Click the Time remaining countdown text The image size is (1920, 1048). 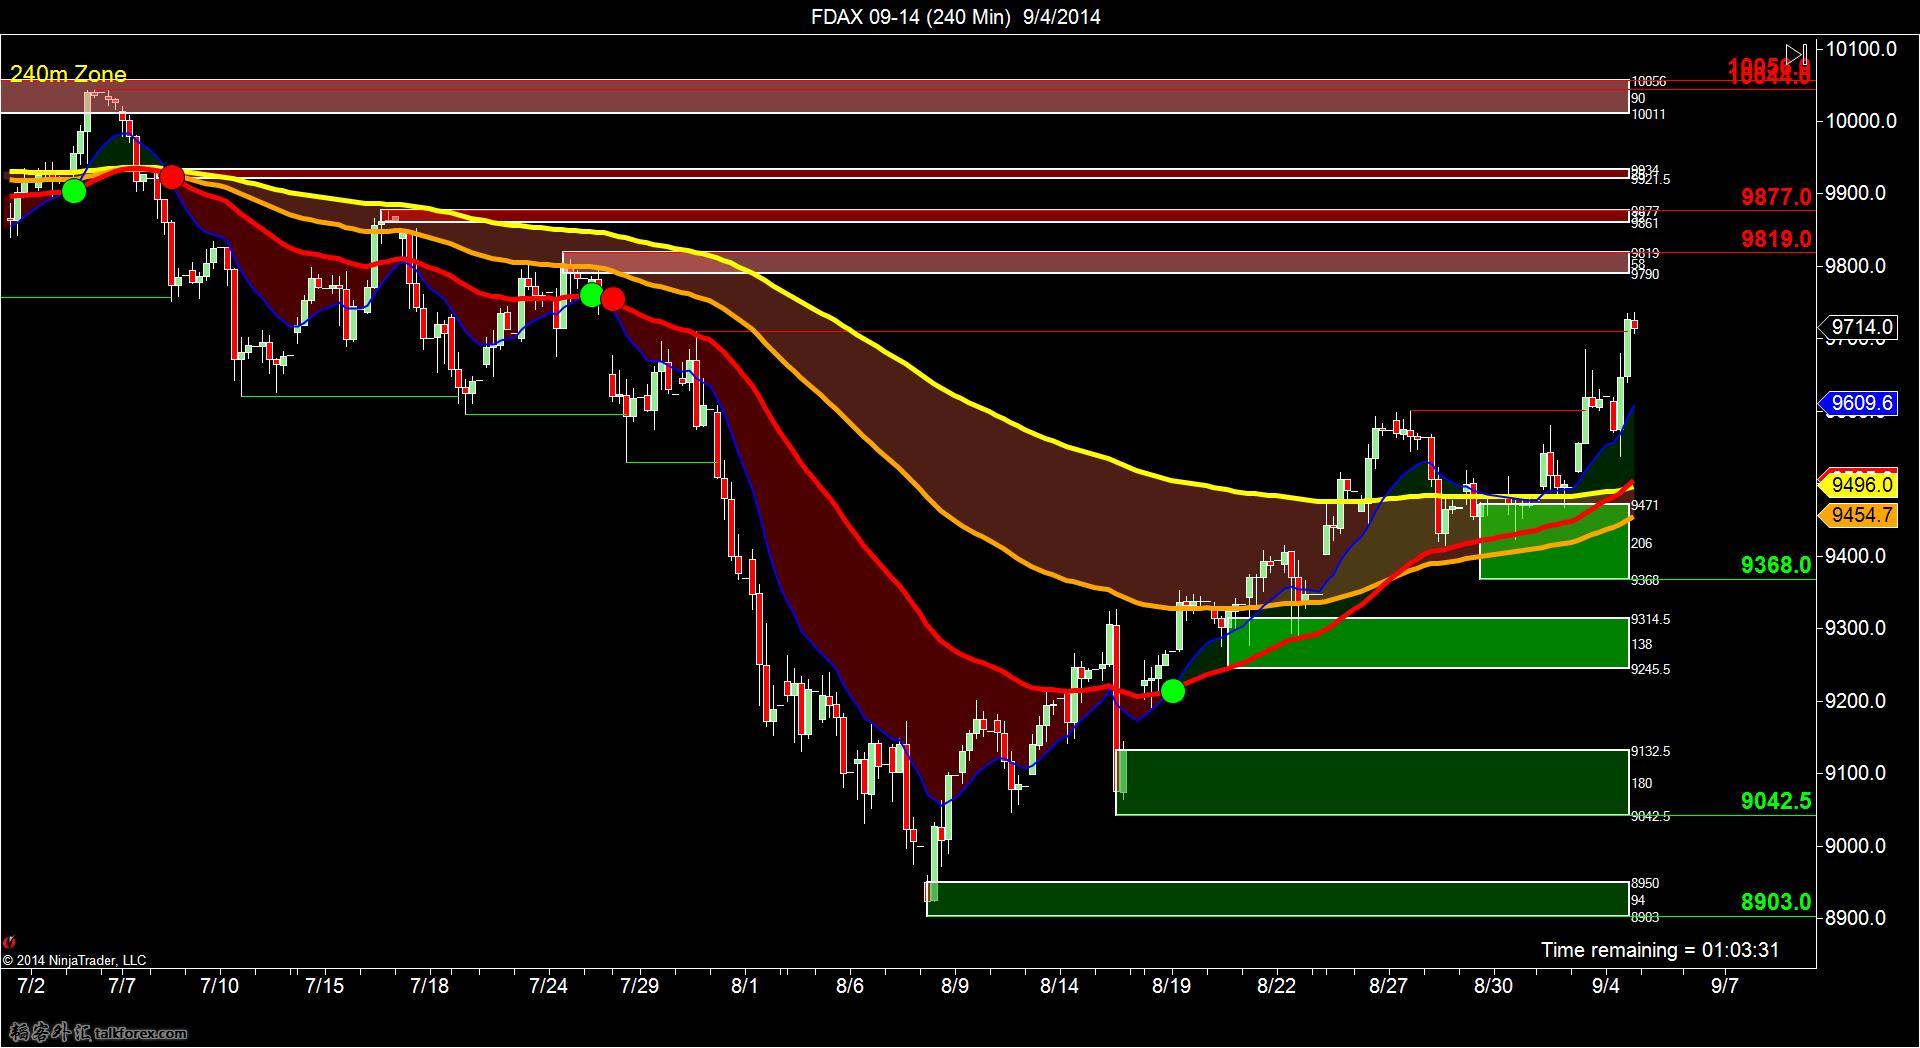(x=1660, y=950)
